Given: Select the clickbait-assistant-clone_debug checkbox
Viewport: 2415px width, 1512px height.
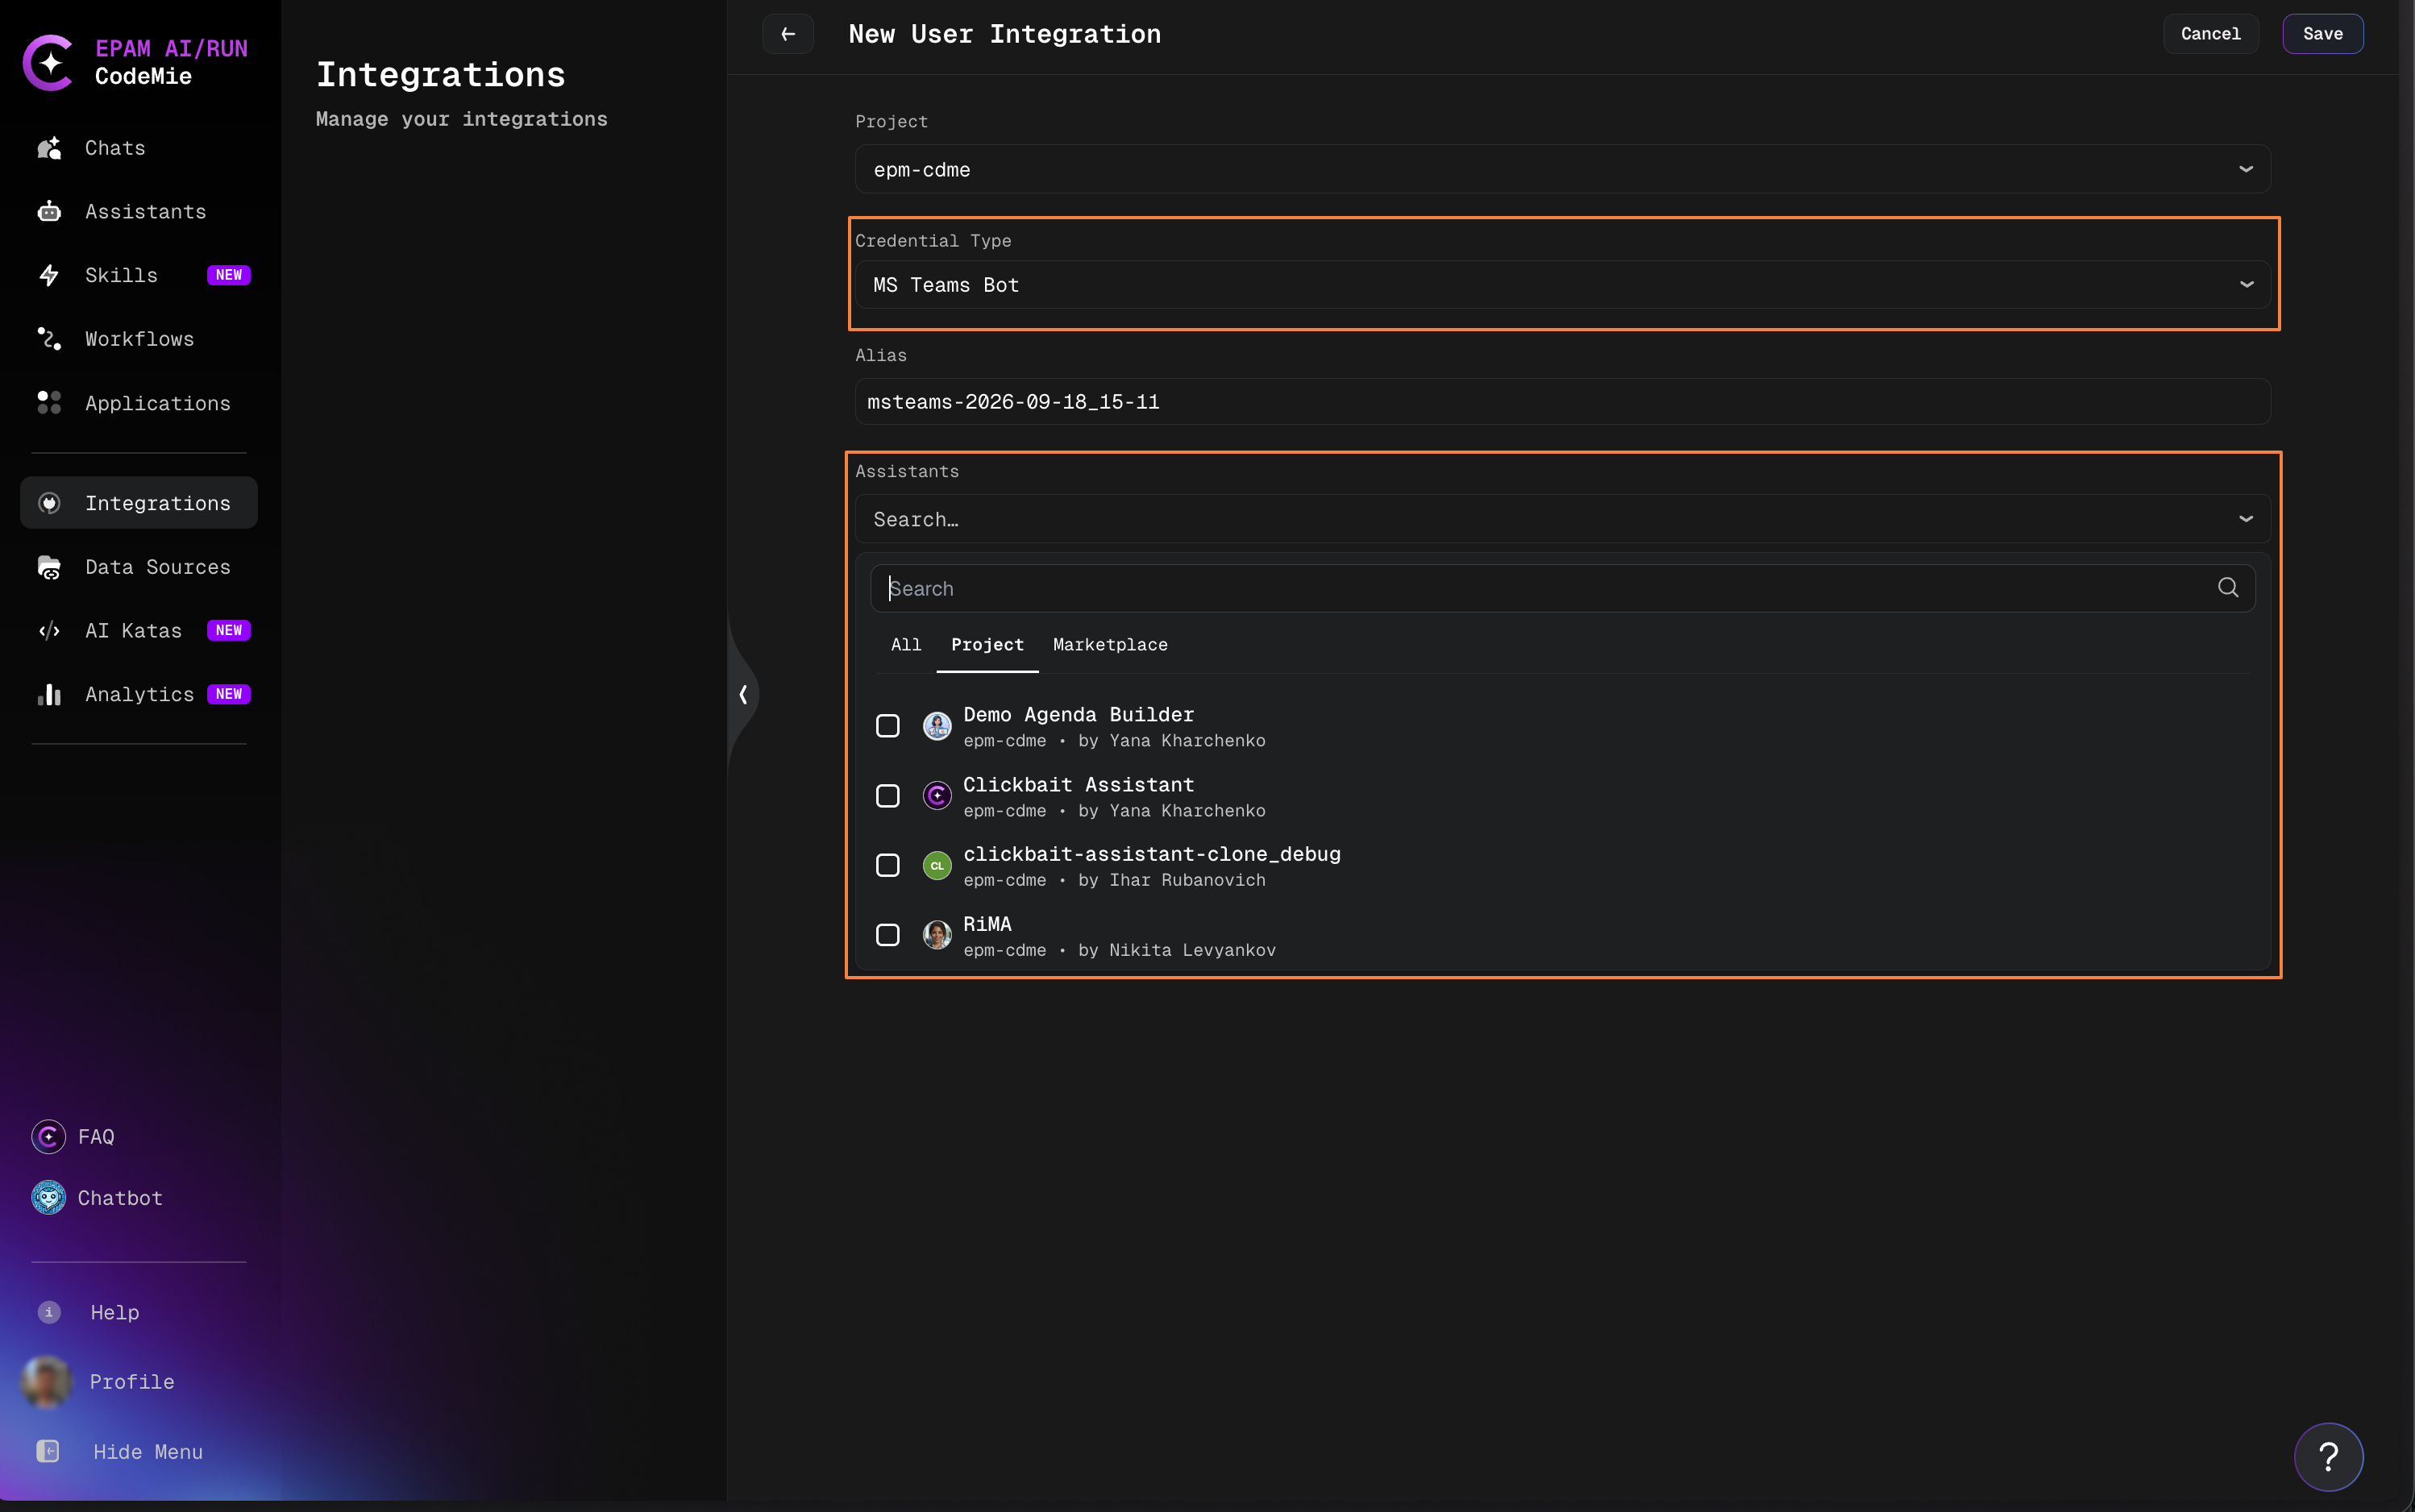Looking at the screenshot, I should pos(887,865).
